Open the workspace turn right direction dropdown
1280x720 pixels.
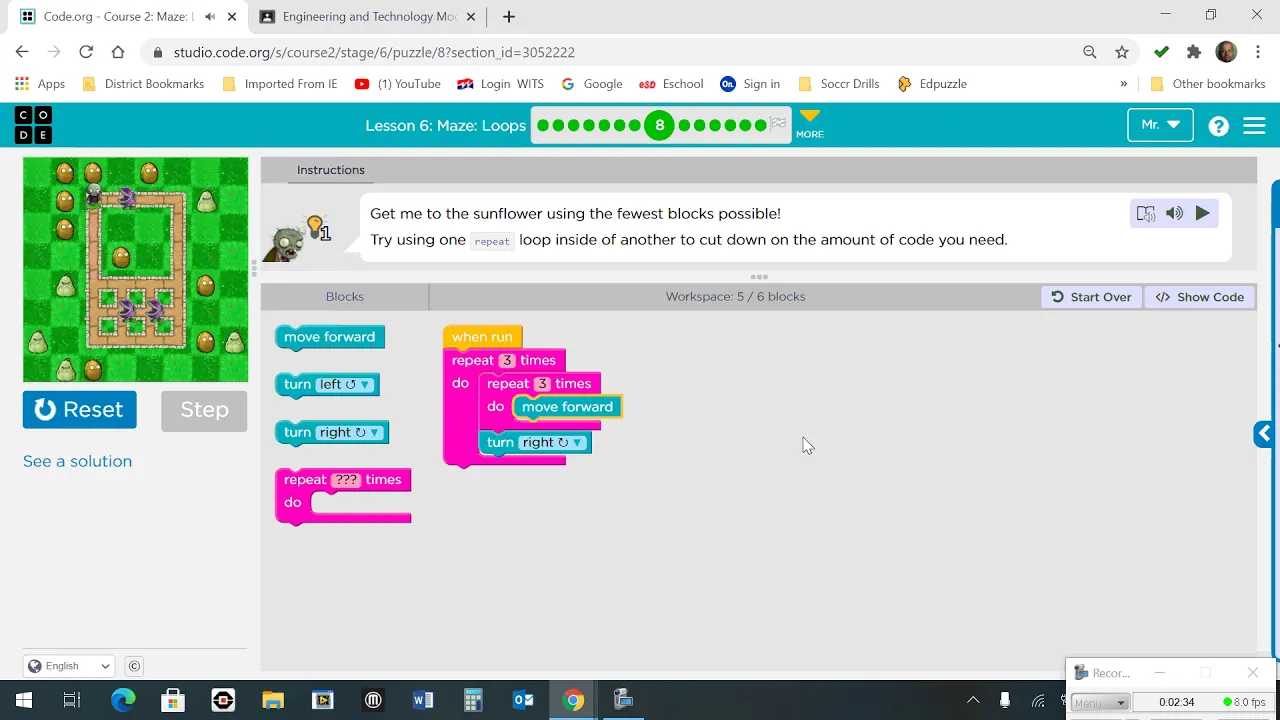pos(552,443)
